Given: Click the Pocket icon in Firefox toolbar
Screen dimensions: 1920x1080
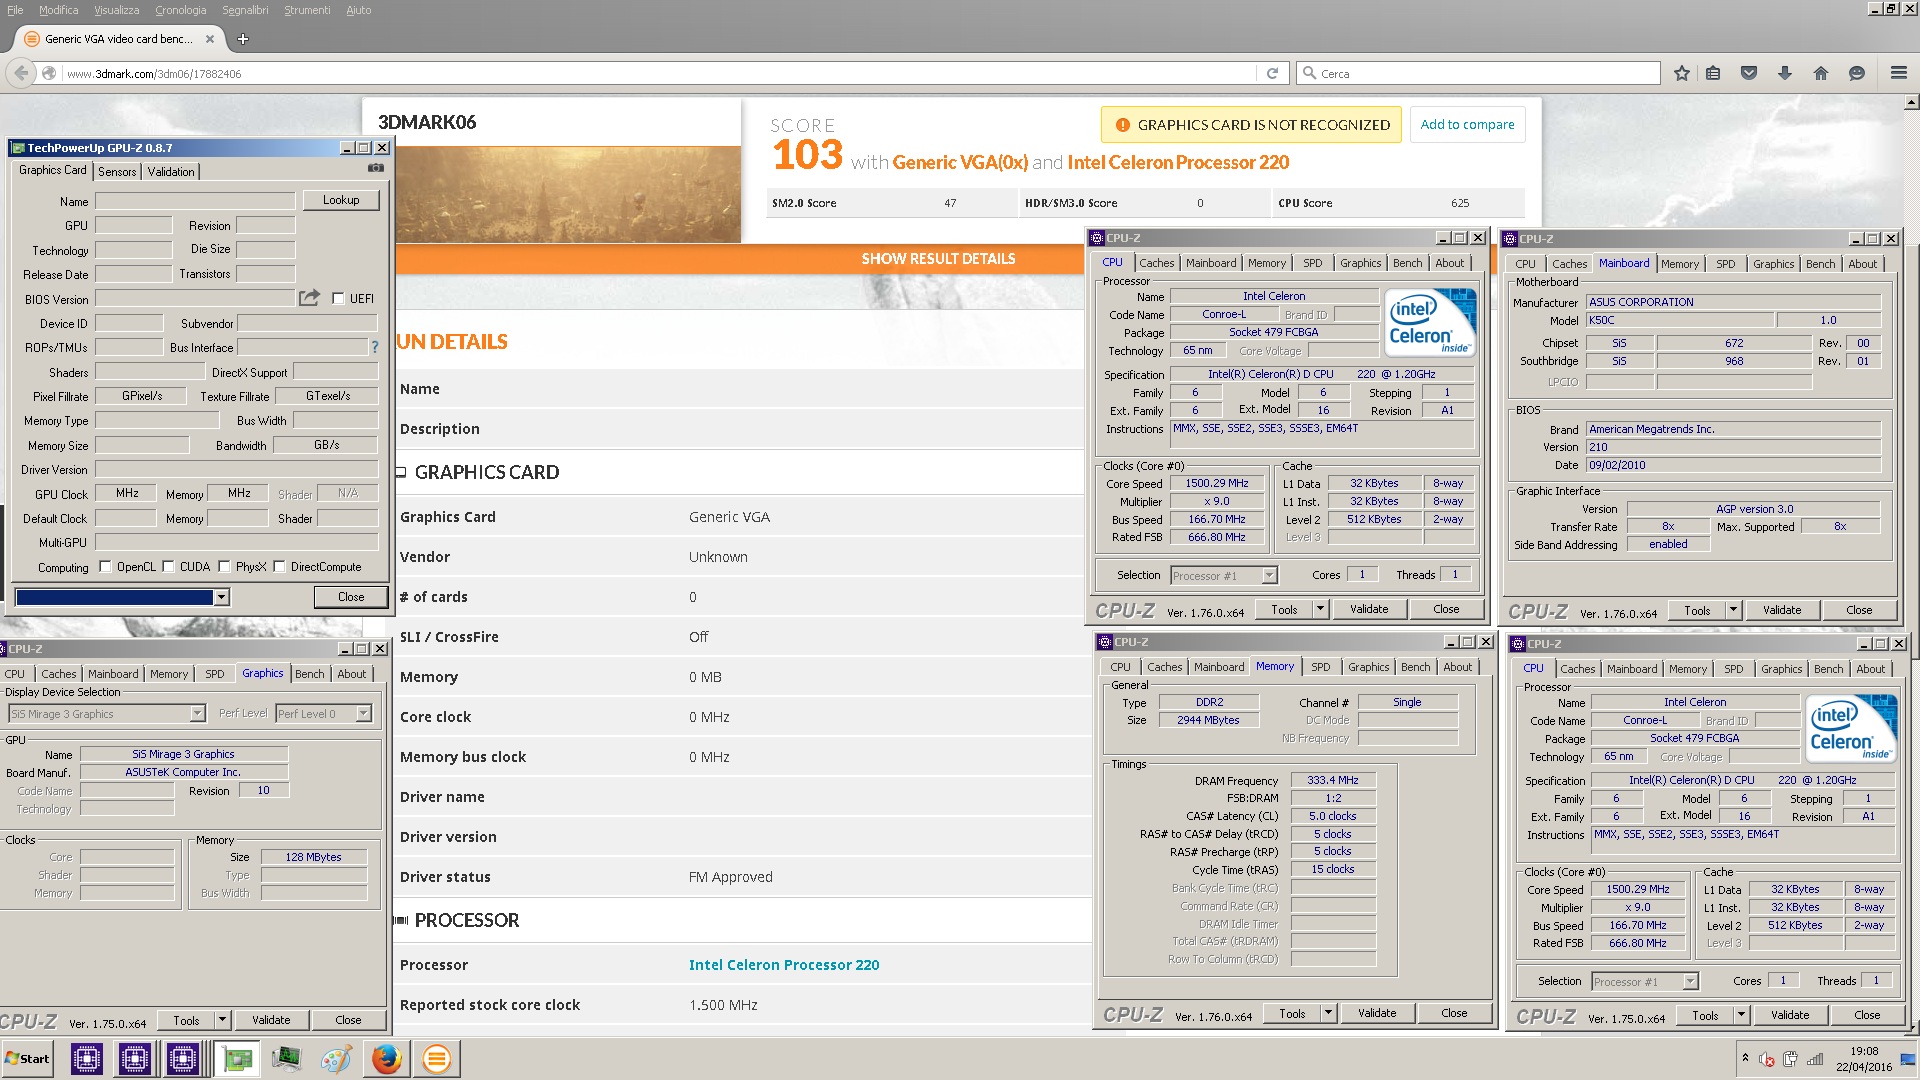Looking at the screenshot, I should [1749, 73].
